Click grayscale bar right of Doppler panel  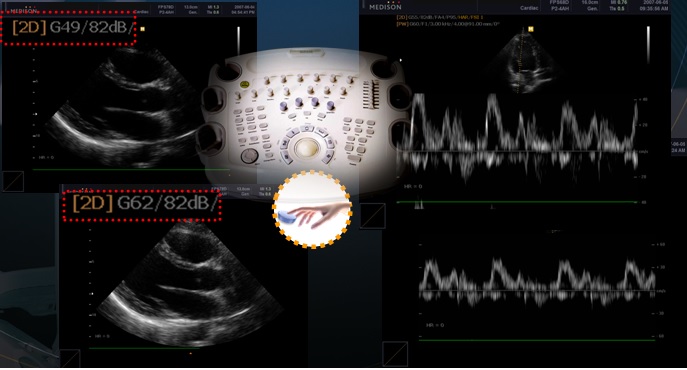[648, 43]
